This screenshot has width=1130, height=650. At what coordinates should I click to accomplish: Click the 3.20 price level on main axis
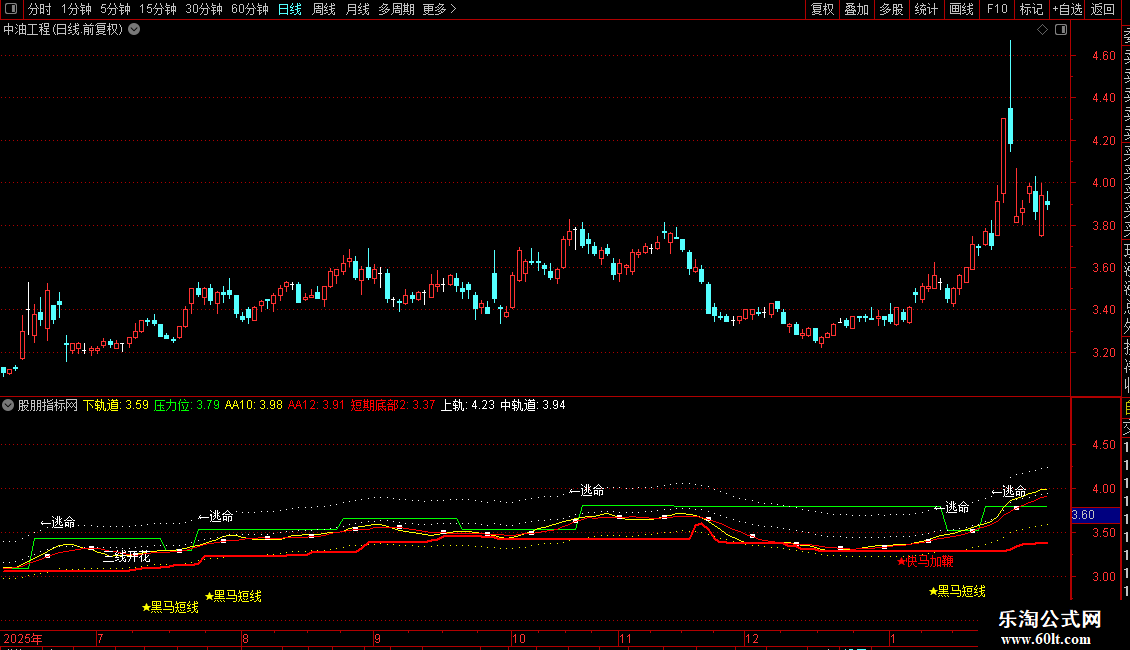(x=1103, y=352)
